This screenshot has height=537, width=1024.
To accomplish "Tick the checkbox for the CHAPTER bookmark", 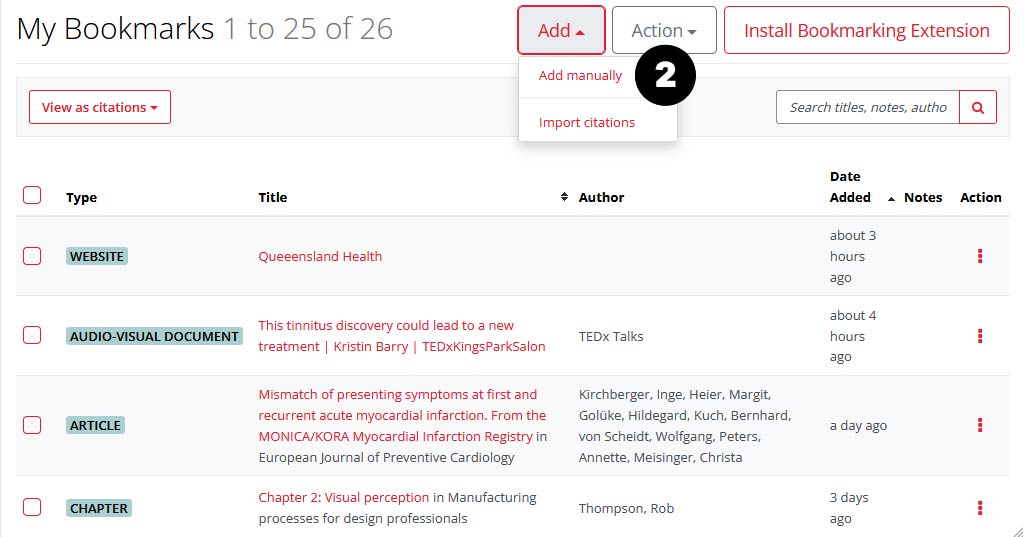I will [32, 507].
